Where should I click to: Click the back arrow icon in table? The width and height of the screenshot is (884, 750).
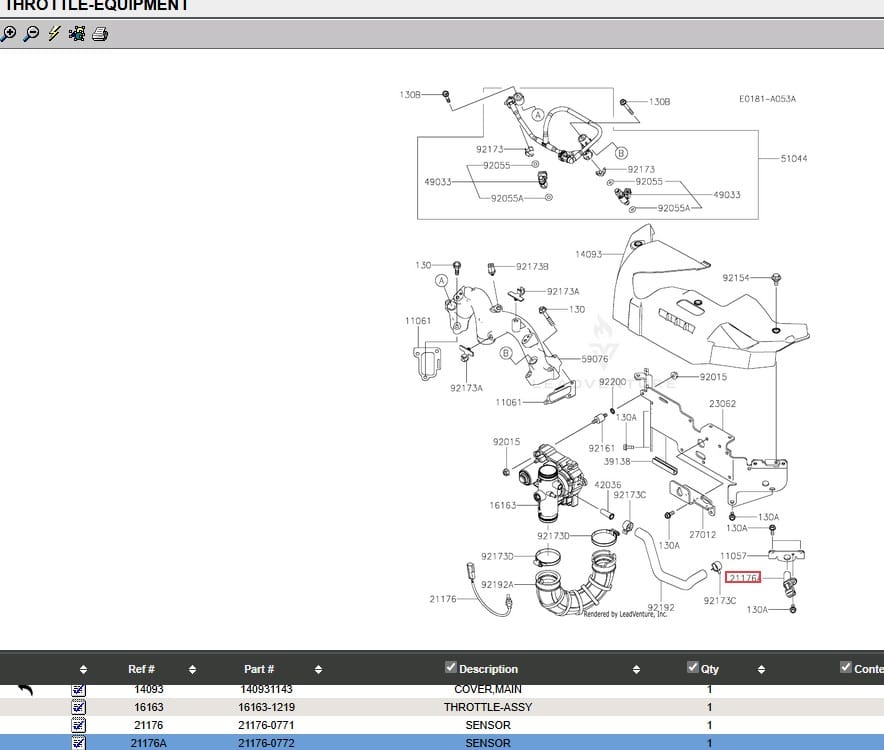[26, 689]
